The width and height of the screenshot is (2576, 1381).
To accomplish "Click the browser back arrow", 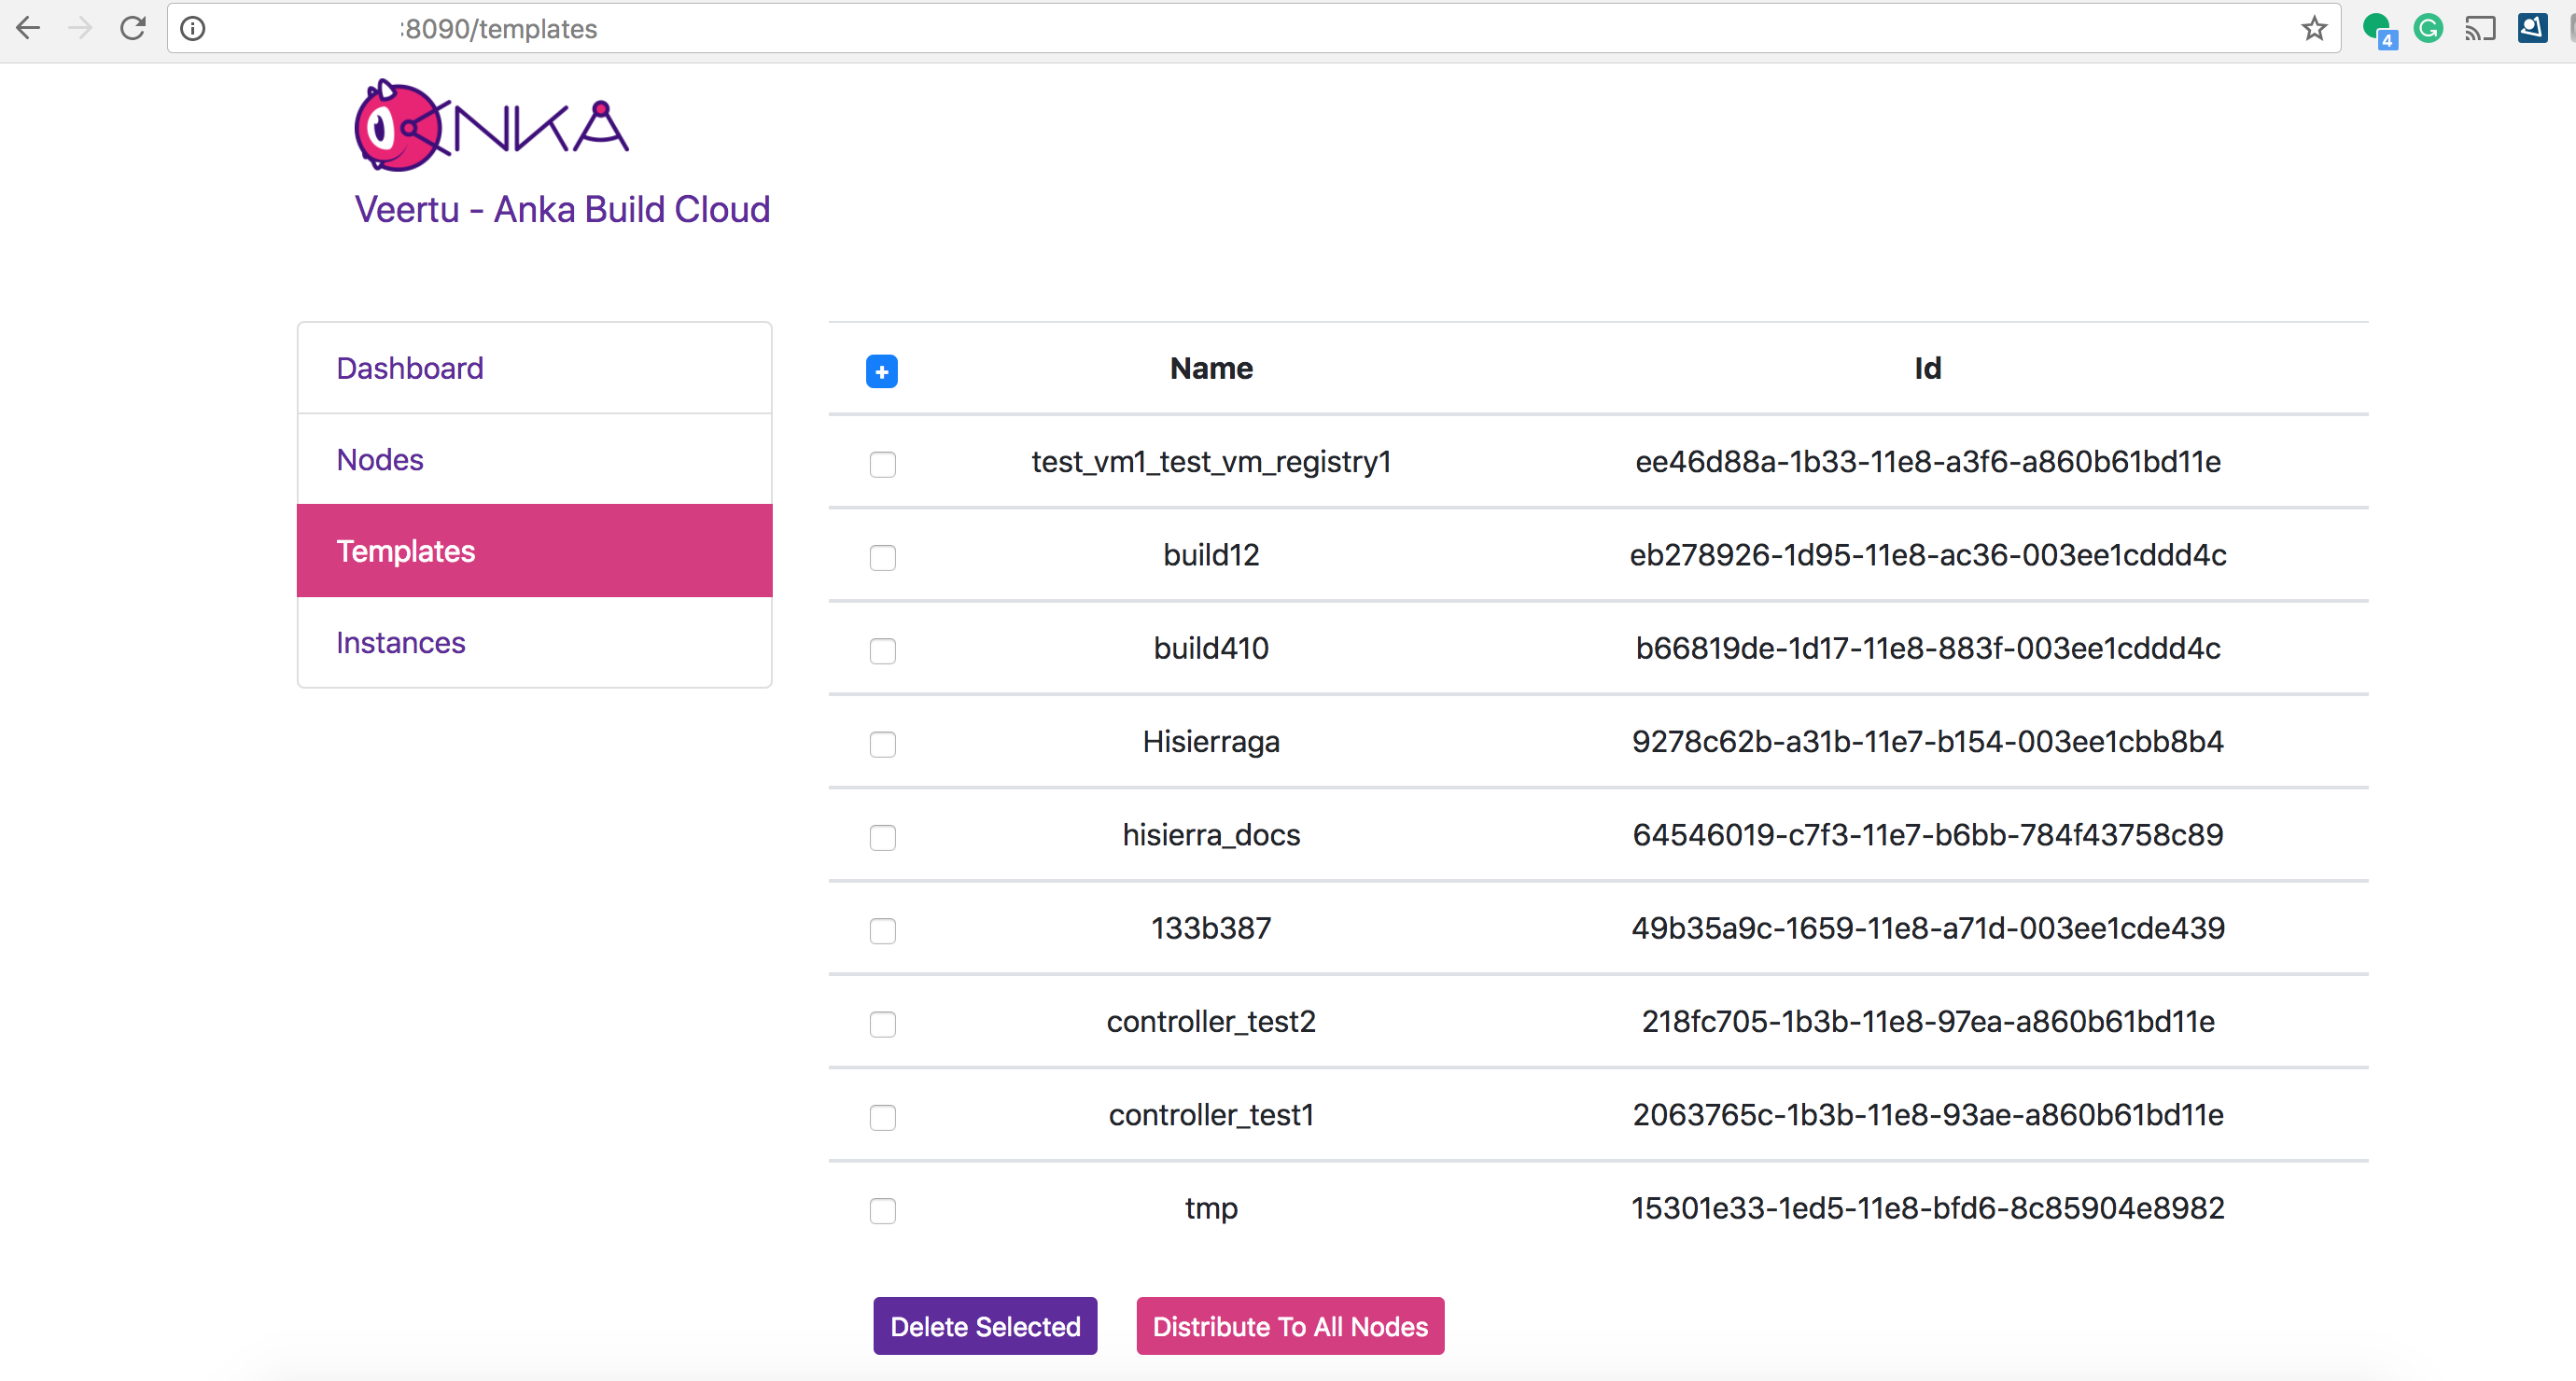I will click(29, 28).
